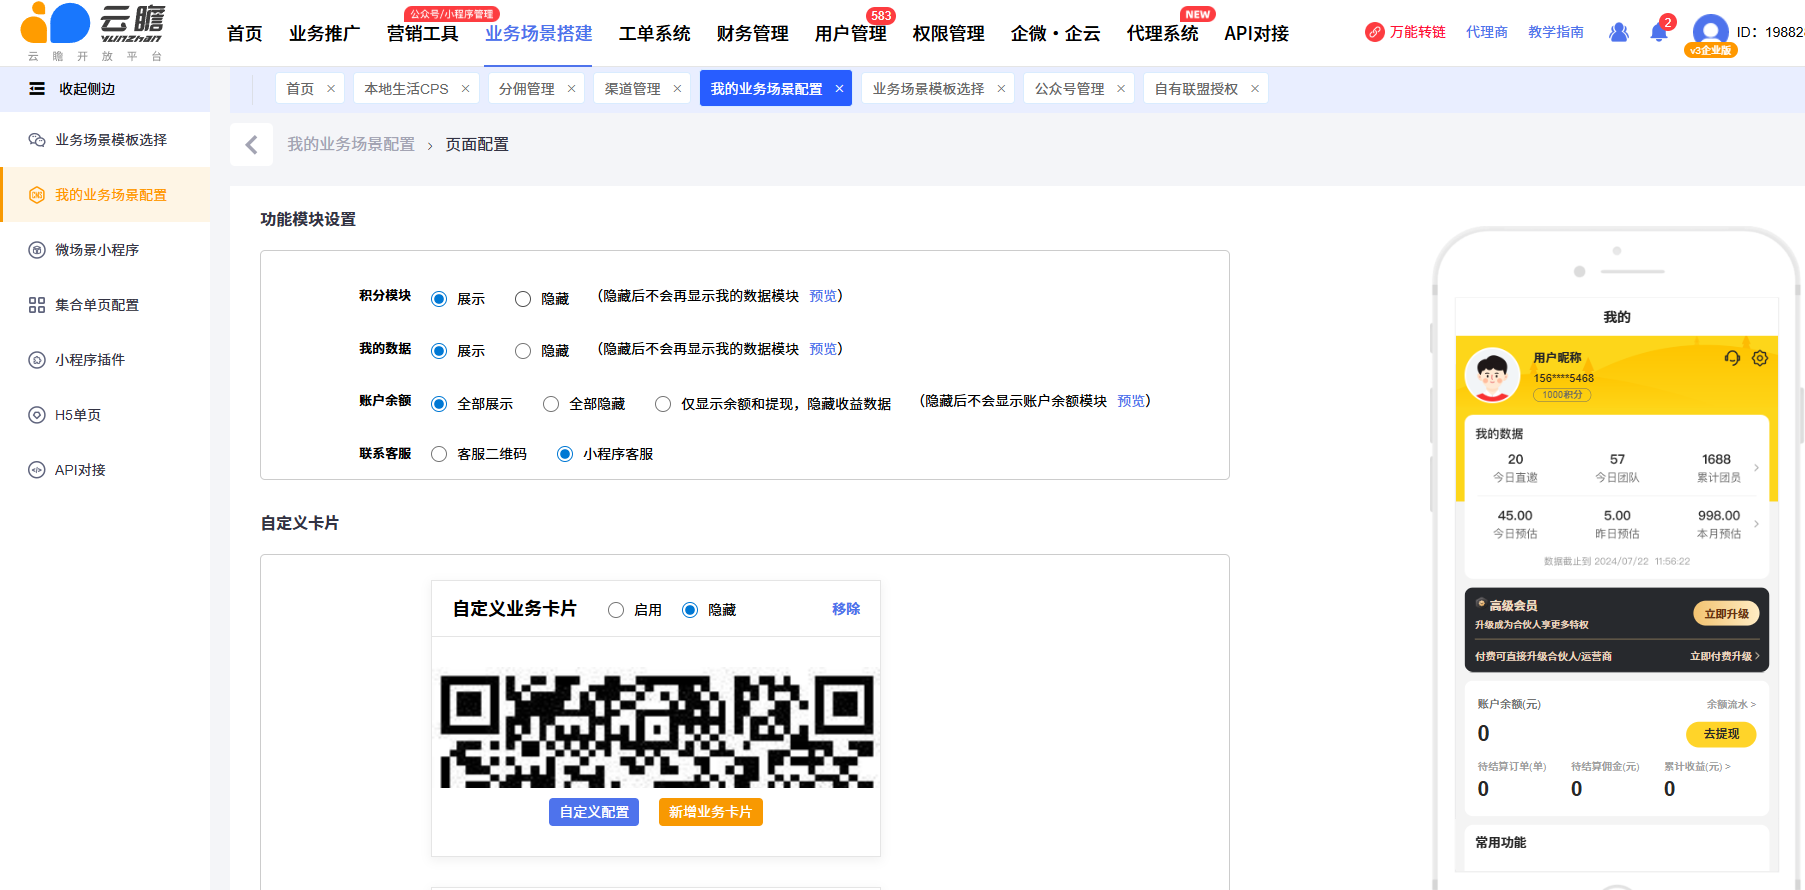Click the 移除 link on business card
The height and width of the screenshot is (890, 1805).
tap(846, 609)
